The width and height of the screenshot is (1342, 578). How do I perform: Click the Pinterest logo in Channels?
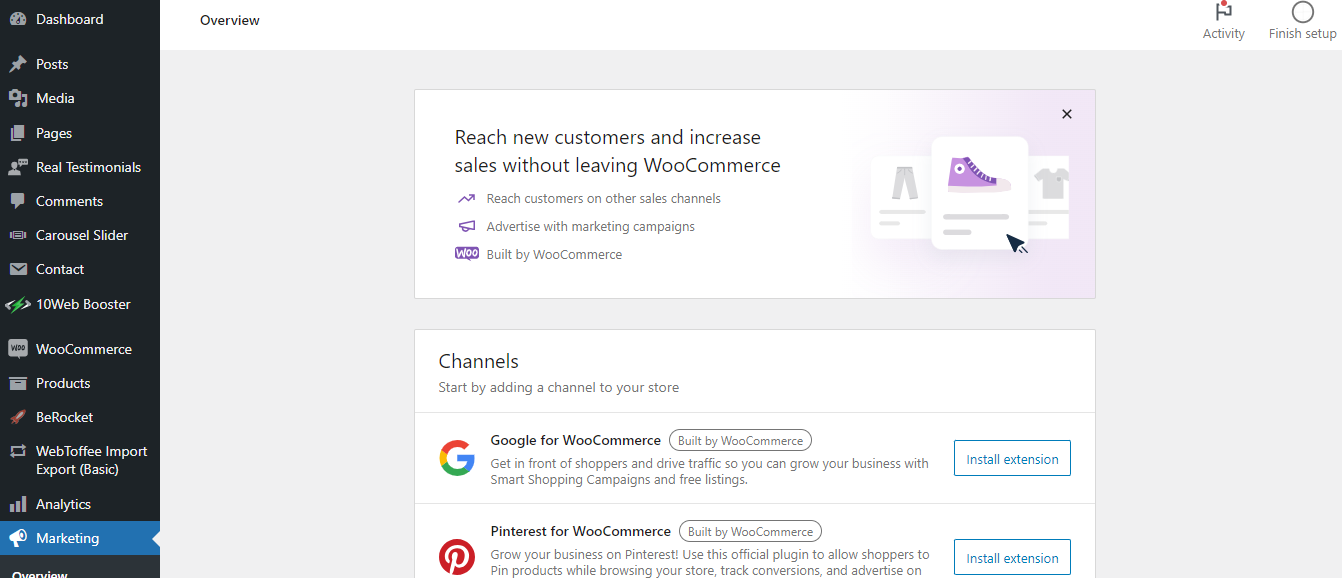pyautogui.click(x=457, y=557)
